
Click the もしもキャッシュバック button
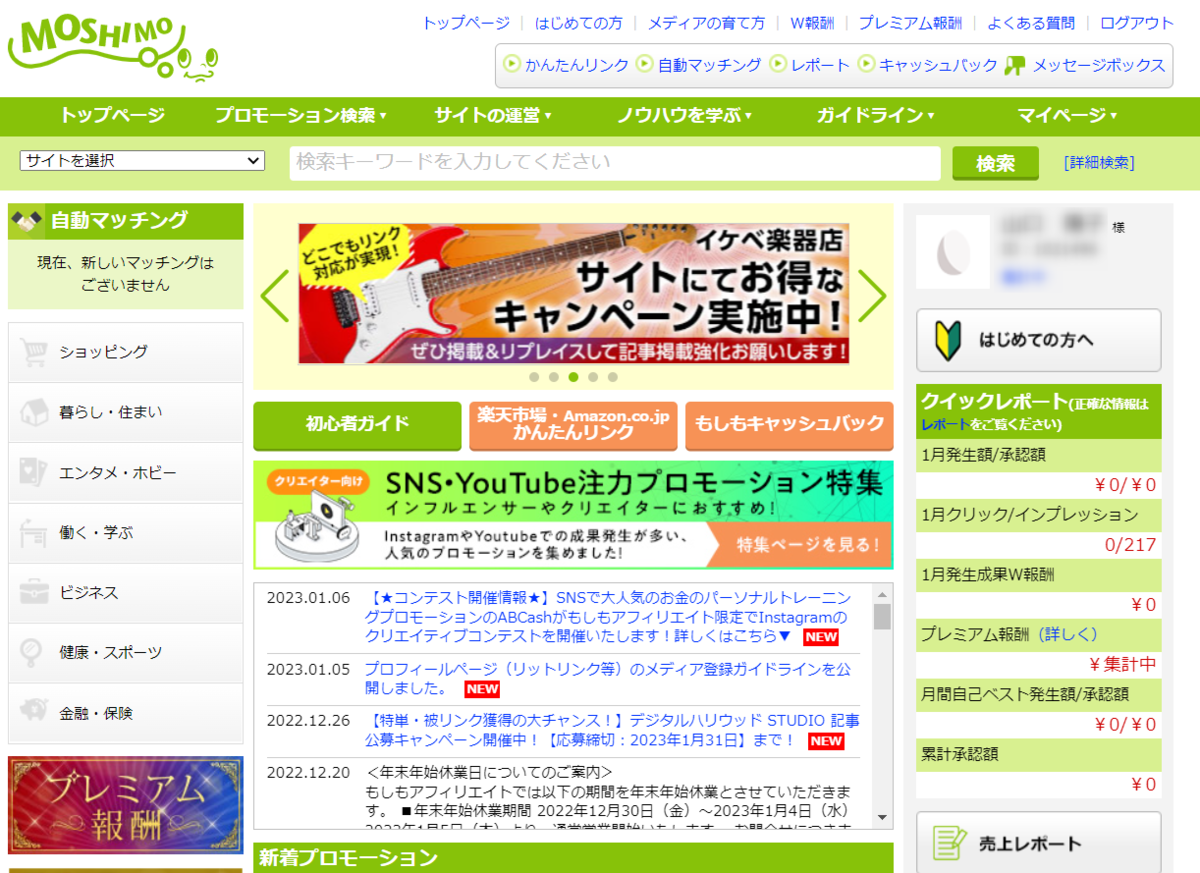pos(789,426)
